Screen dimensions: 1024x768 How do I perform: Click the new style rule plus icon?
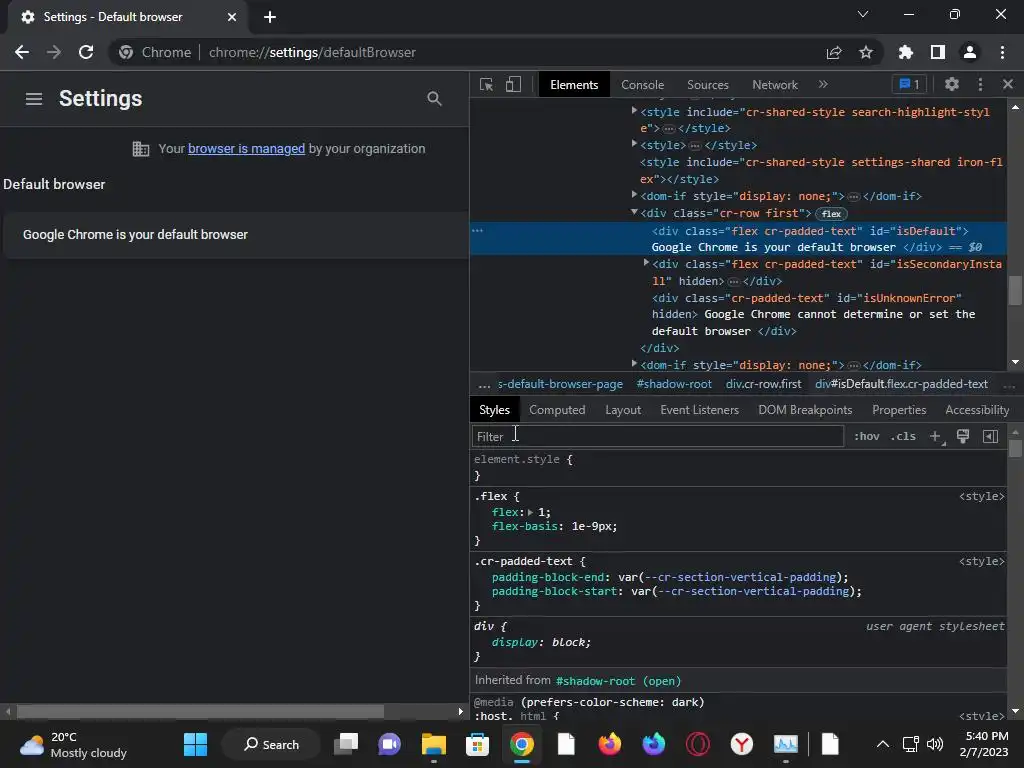tap(936, 437)
